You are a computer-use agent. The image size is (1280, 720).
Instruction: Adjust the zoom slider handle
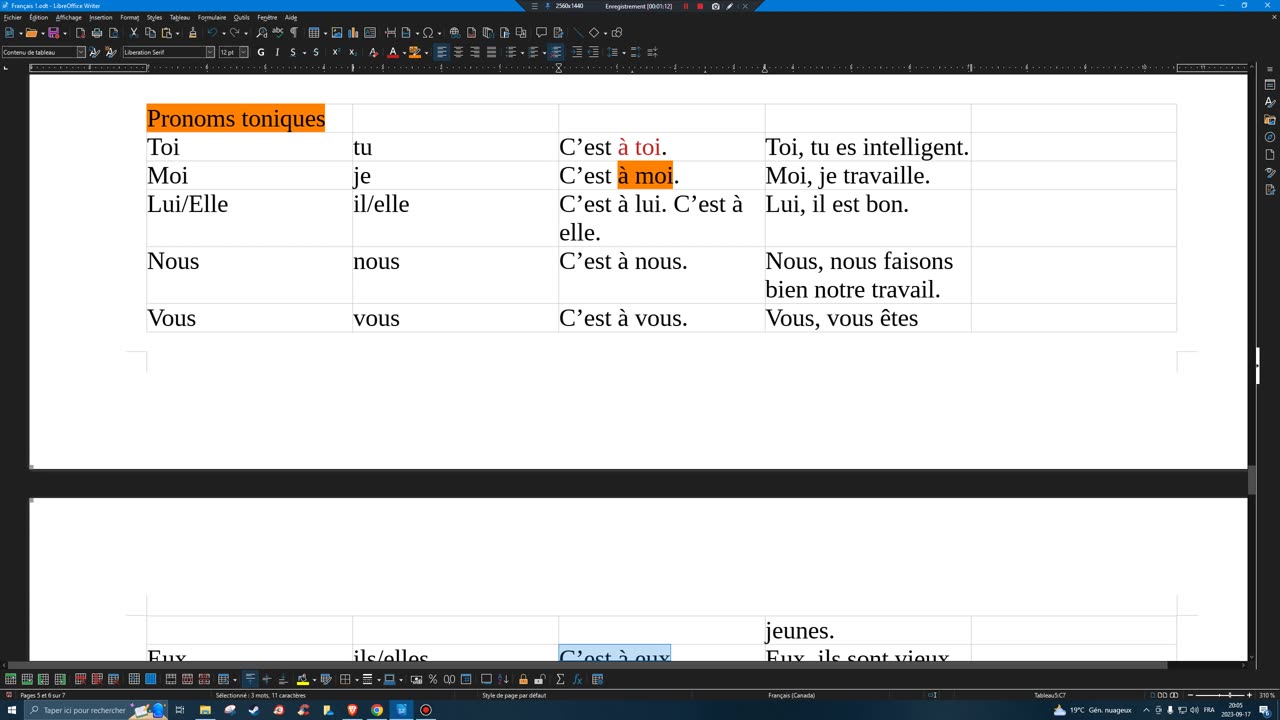tap(1230, 695)
